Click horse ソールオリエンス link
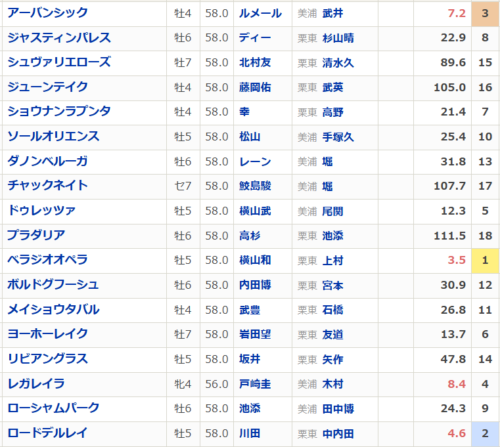Image resolution: width=500 pixels, height=447 pixels. tap(53, 136)
